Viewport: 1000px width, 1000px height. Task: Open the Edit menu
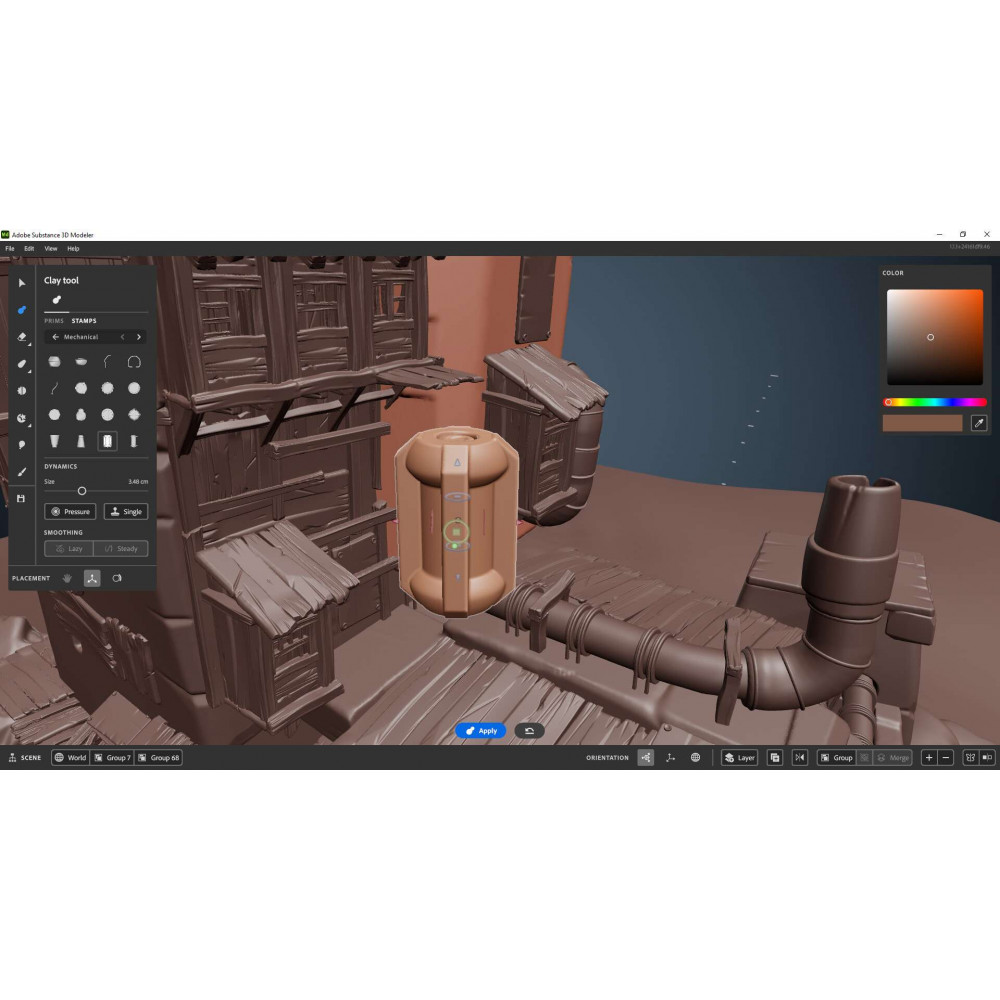(x=29, y=248)
